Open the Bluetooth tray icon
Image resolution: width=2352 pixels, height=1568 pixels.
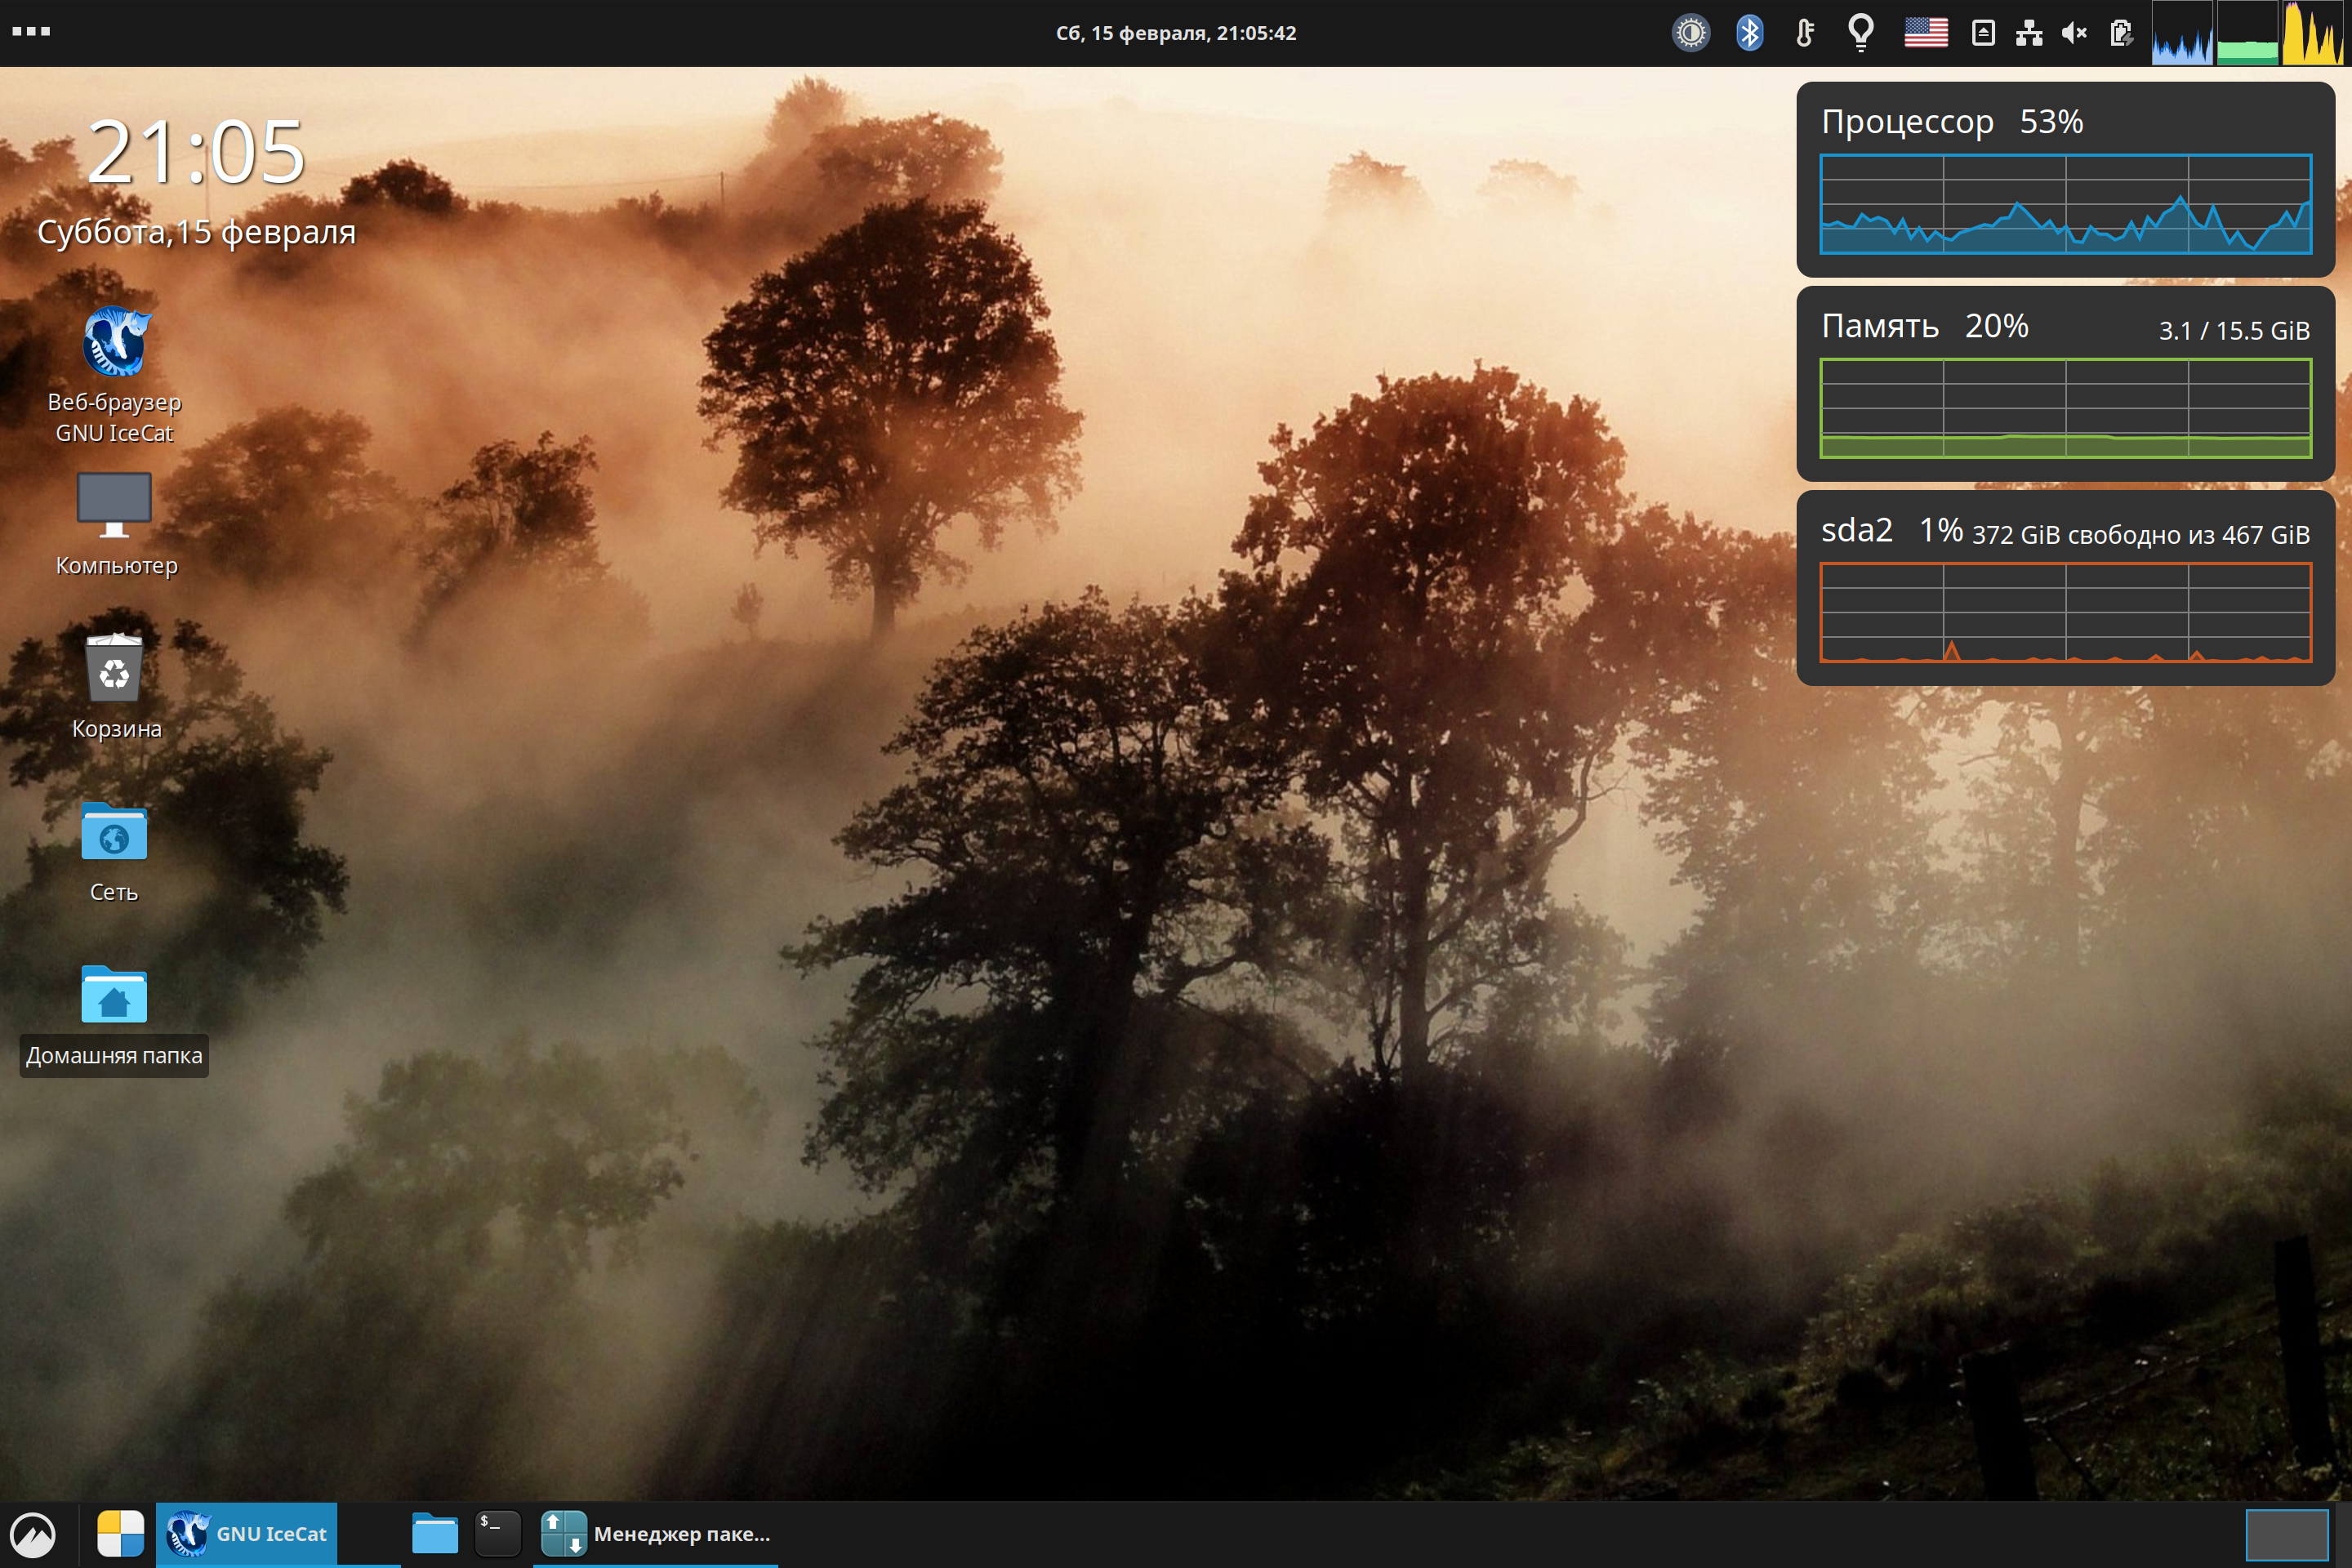[x=1749, y=33]
